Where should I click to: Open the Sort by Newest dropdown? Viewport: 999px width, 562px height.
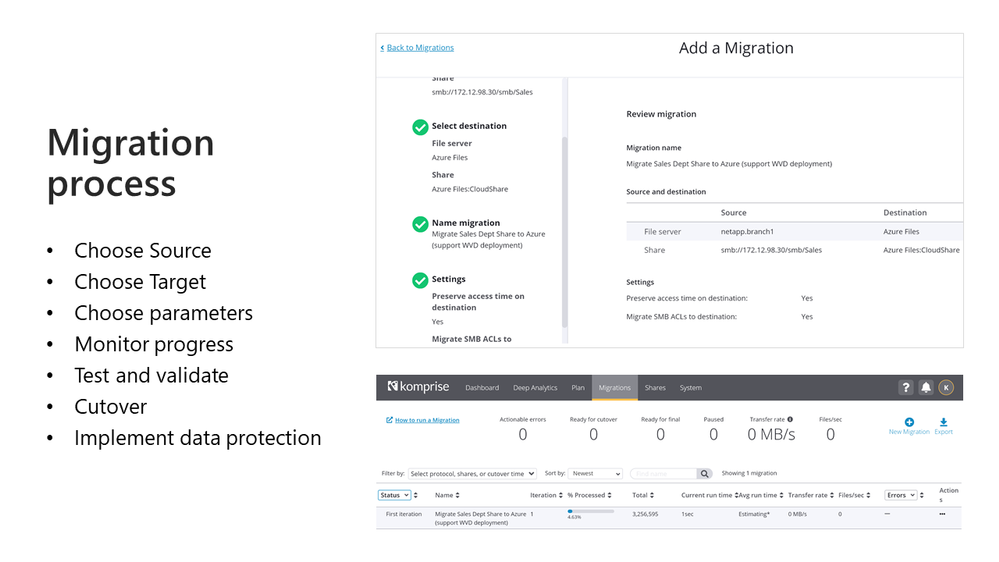click(597, 473)
